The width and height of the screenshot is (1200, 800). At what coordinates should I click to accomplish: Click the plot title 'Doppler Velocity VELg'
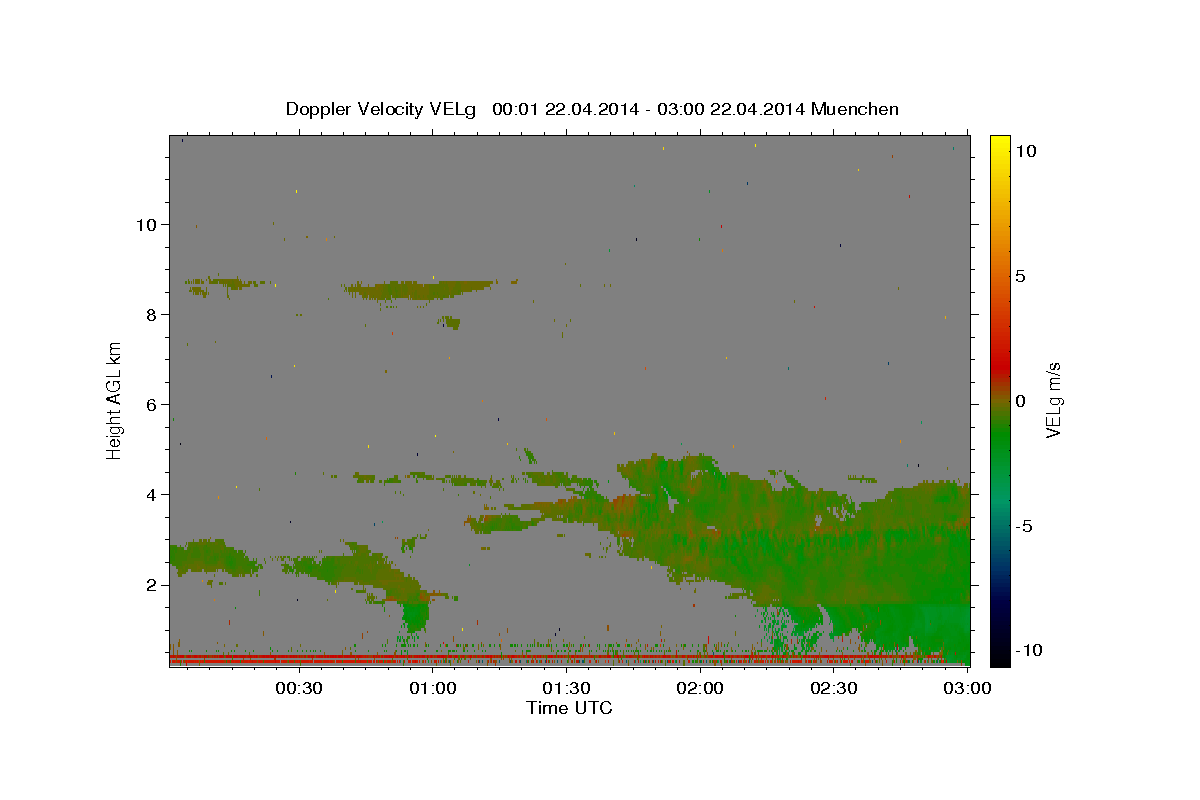(381, 109)
